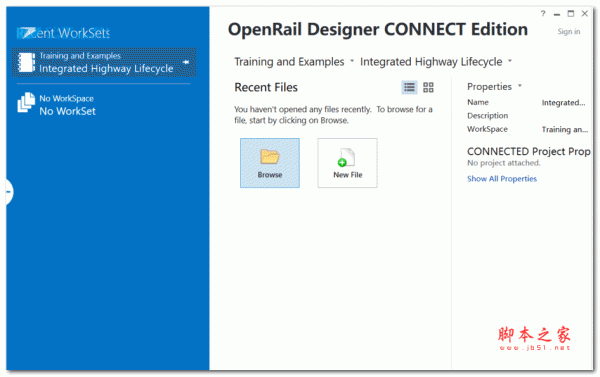Close the OpenRail Designer window

point(585,14)
